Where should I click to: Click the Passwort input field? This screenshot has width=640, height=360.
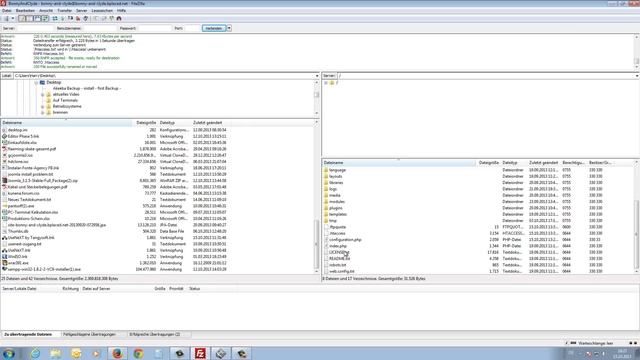tap(155, 28)
